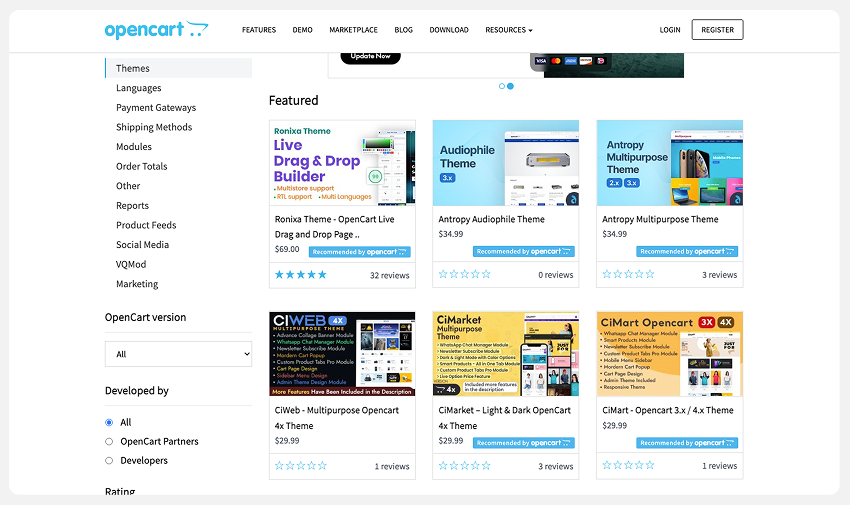
Task: Click the Register button
Action: (x=717, y=30)
